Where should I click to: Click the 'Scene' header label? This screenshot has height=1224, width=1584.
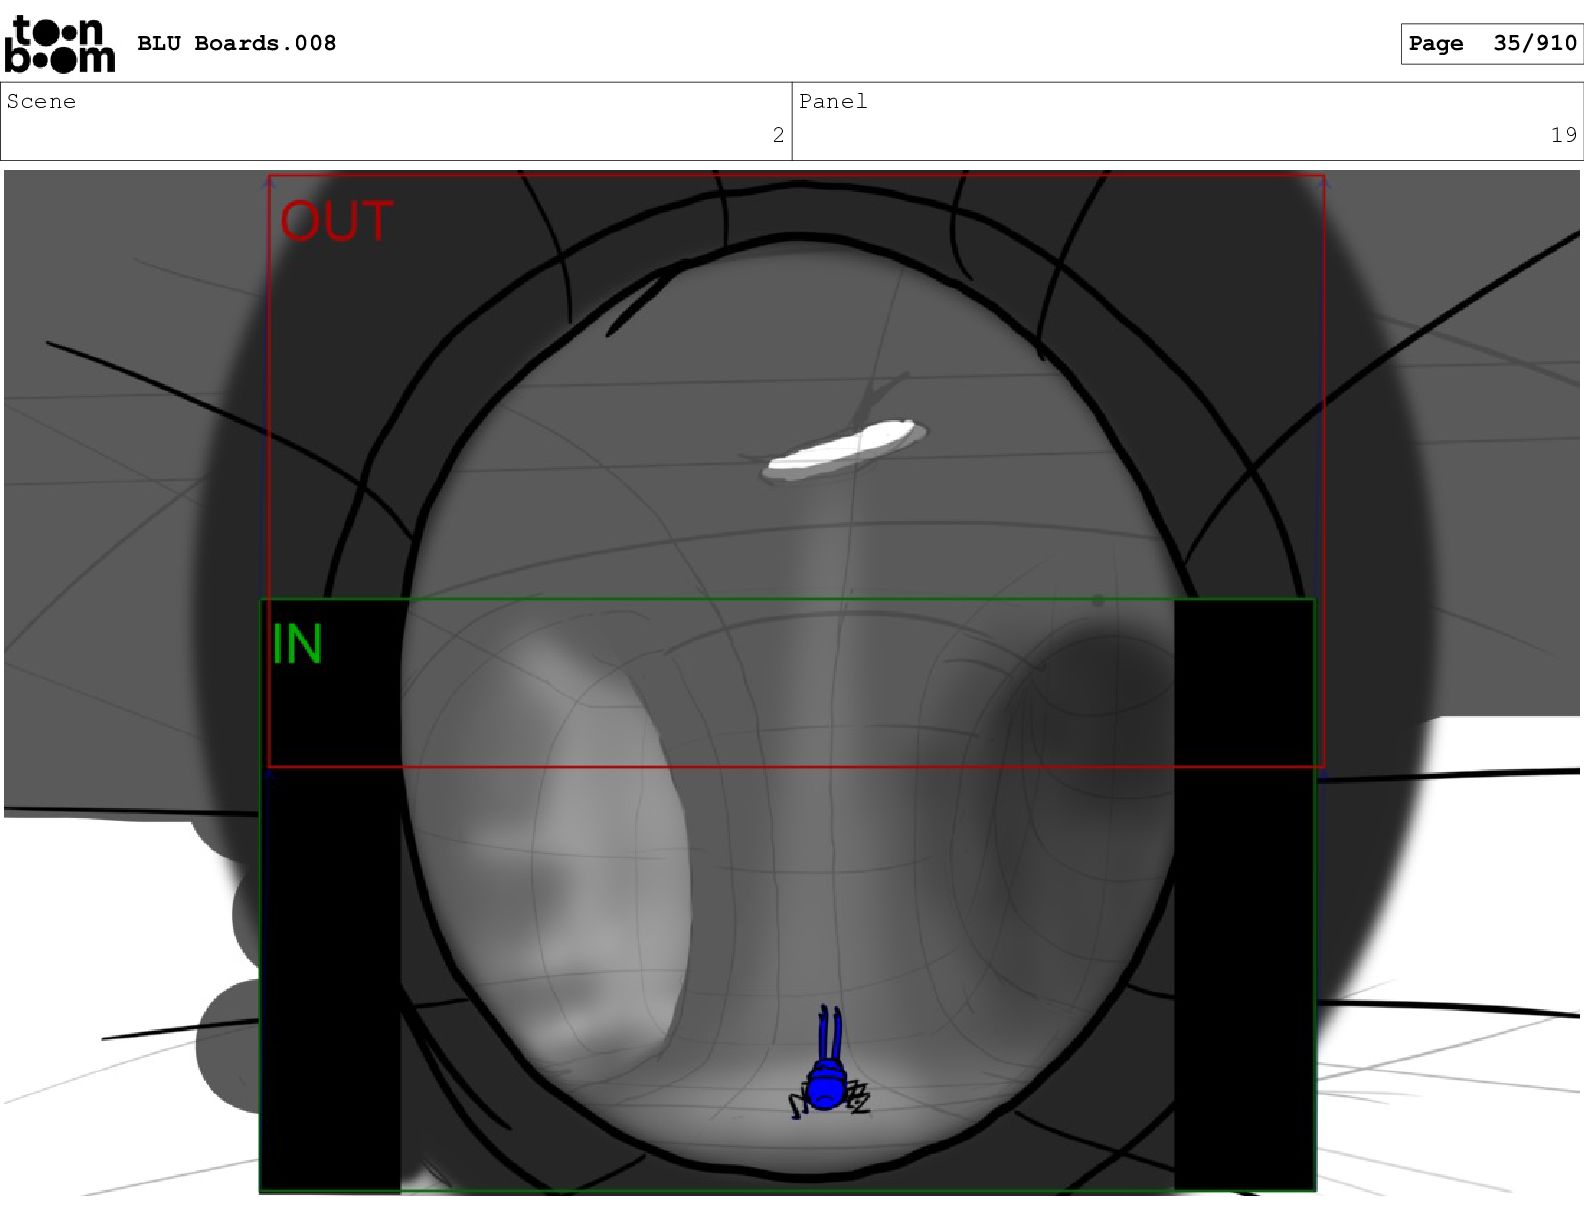point(41,101)
